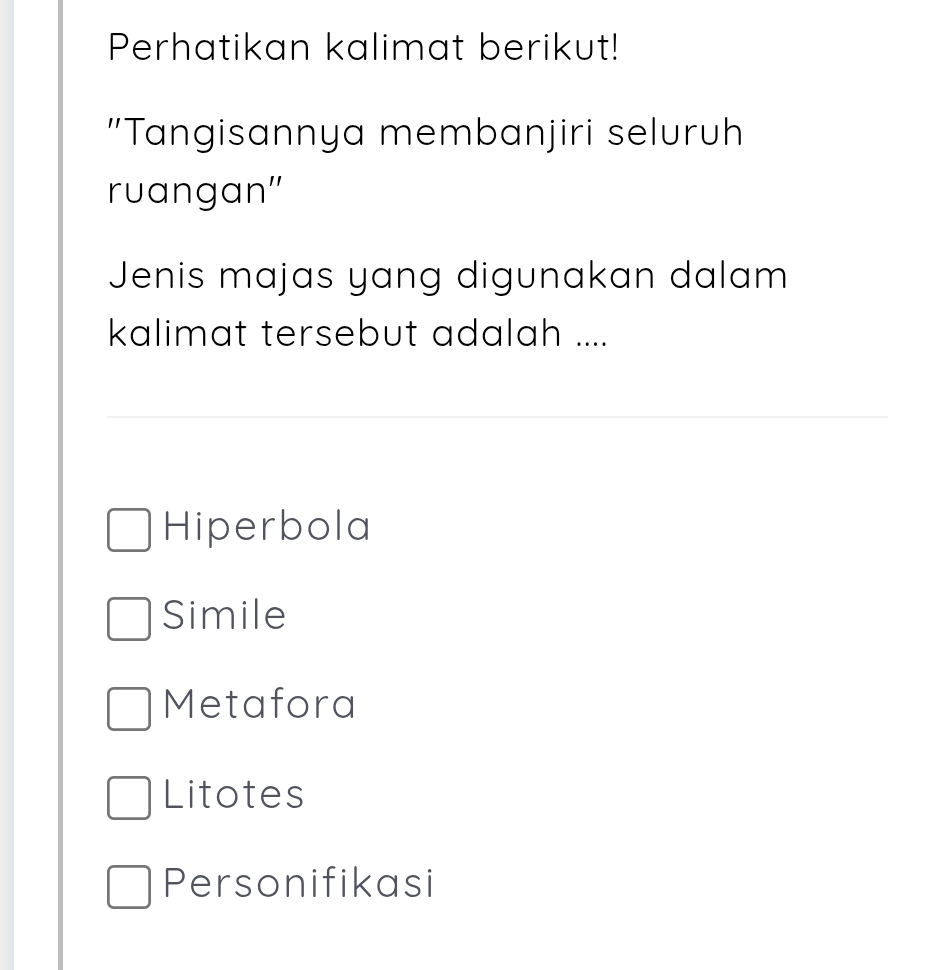Click the Hiperbola answer label
Viewport: 925px width, 970px height.
tap(267, 527)
